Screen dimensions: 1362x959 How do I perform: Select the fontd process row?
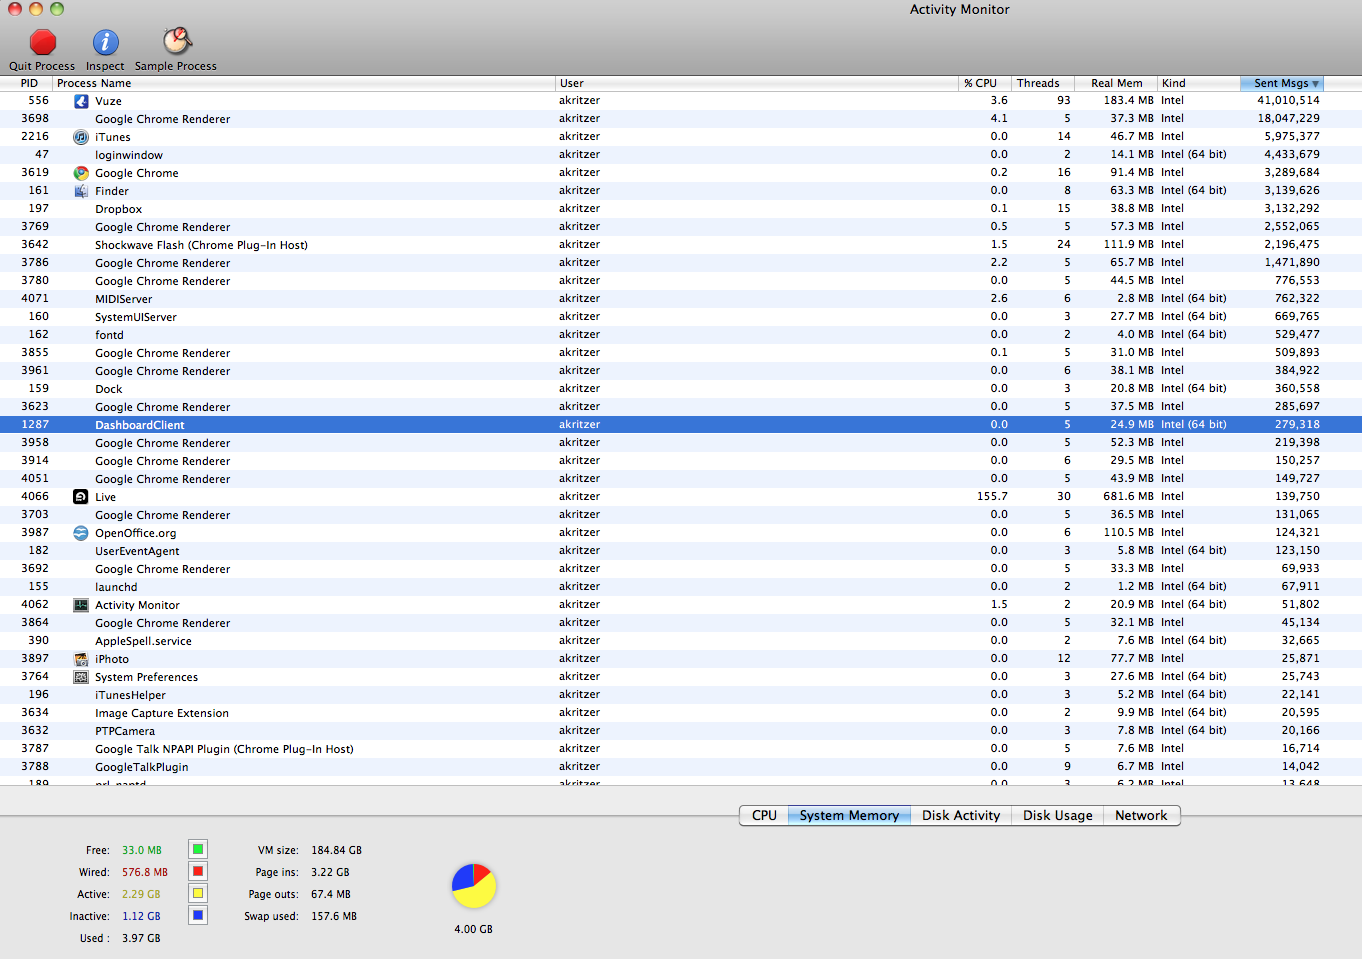point(681,335)
